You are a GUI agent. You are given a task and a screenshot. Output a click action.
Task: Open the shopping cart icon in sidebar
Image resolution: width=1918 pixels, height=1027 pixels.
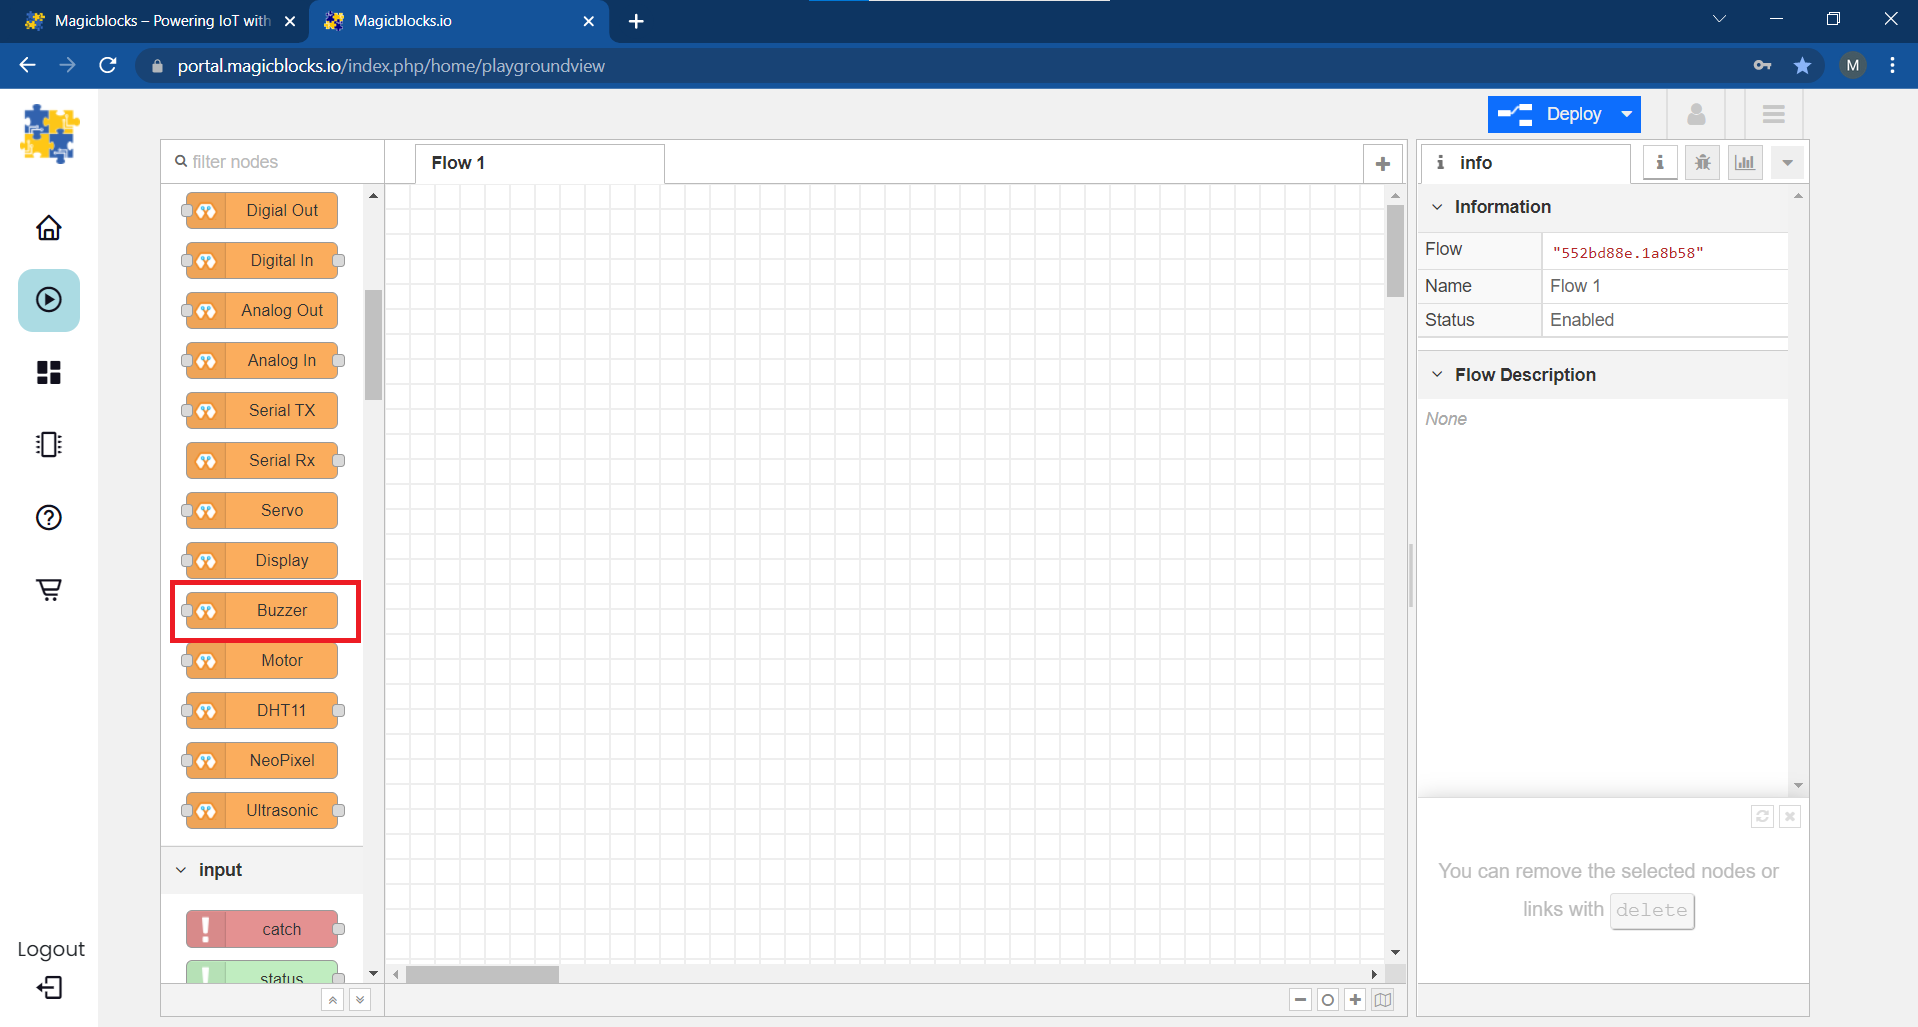(x=48, y=589)
